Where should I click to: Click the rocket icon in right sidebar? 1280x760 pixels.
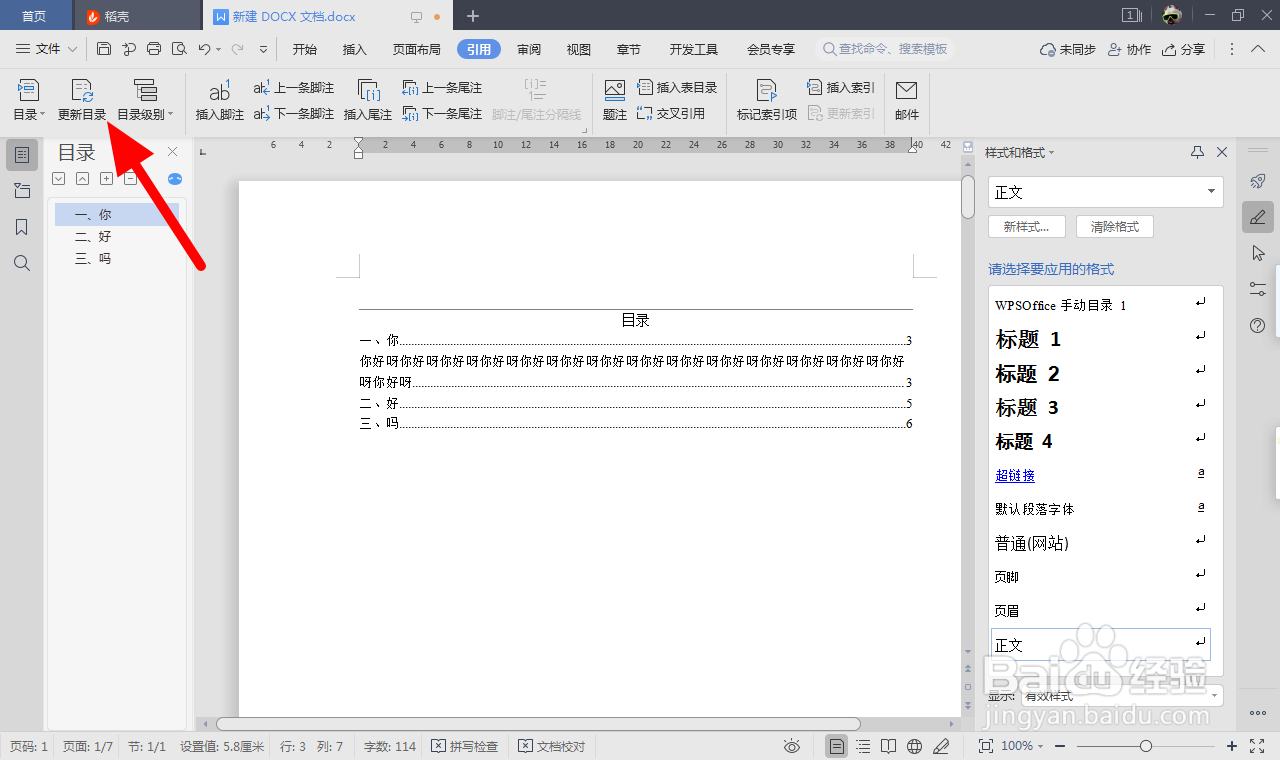click(x=1258, y=181)
